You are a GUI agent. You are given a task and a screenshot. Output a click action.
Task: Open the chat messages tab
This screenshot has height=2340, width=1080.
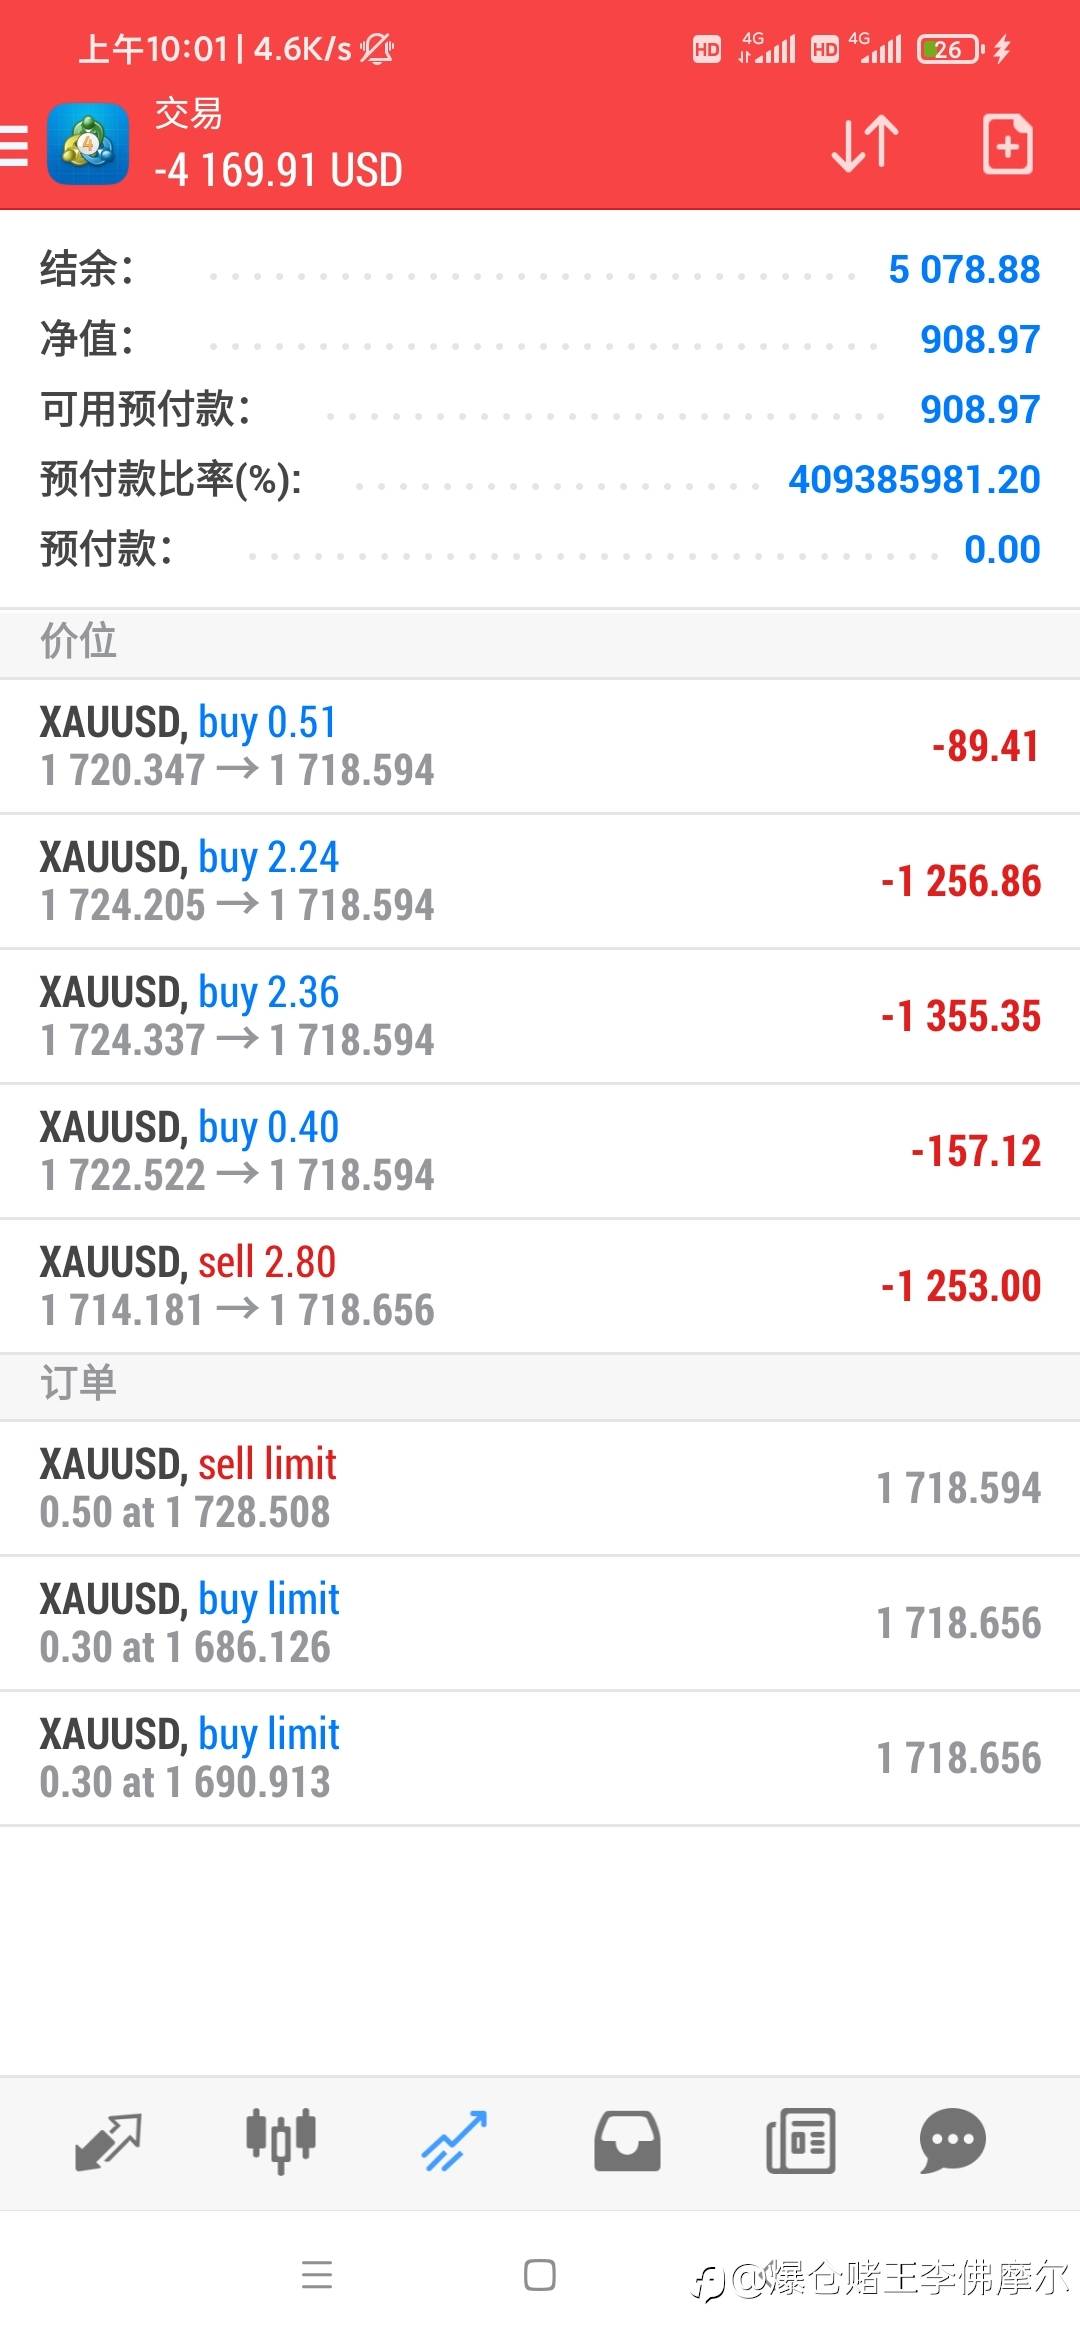pos(952,2141)
